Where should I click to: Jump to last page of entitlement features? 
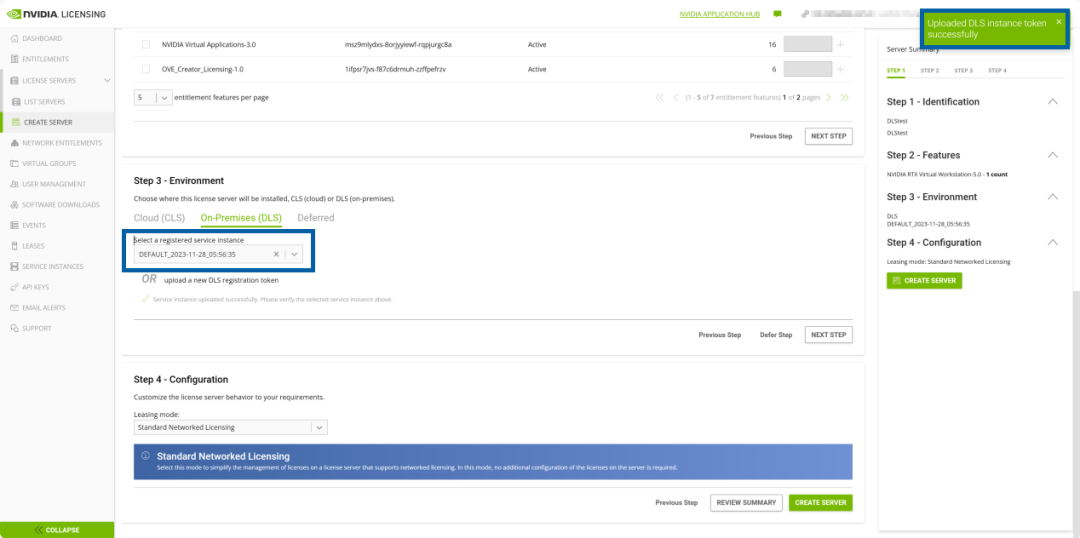coord(844,98)
